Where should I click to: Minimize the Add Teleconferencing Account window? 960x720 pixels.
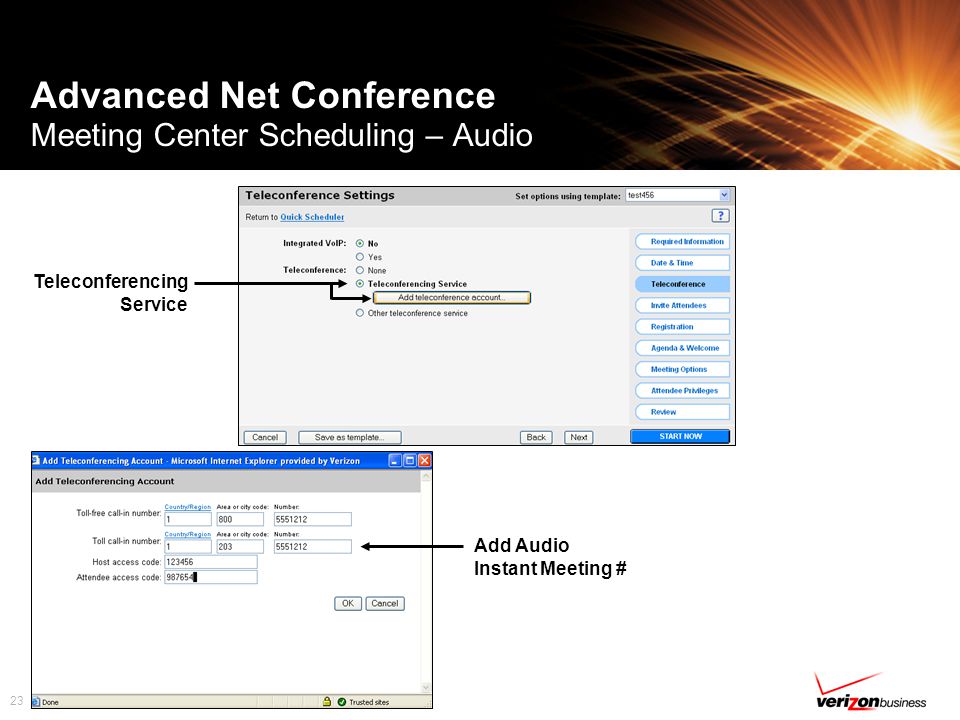coord(396,460)
